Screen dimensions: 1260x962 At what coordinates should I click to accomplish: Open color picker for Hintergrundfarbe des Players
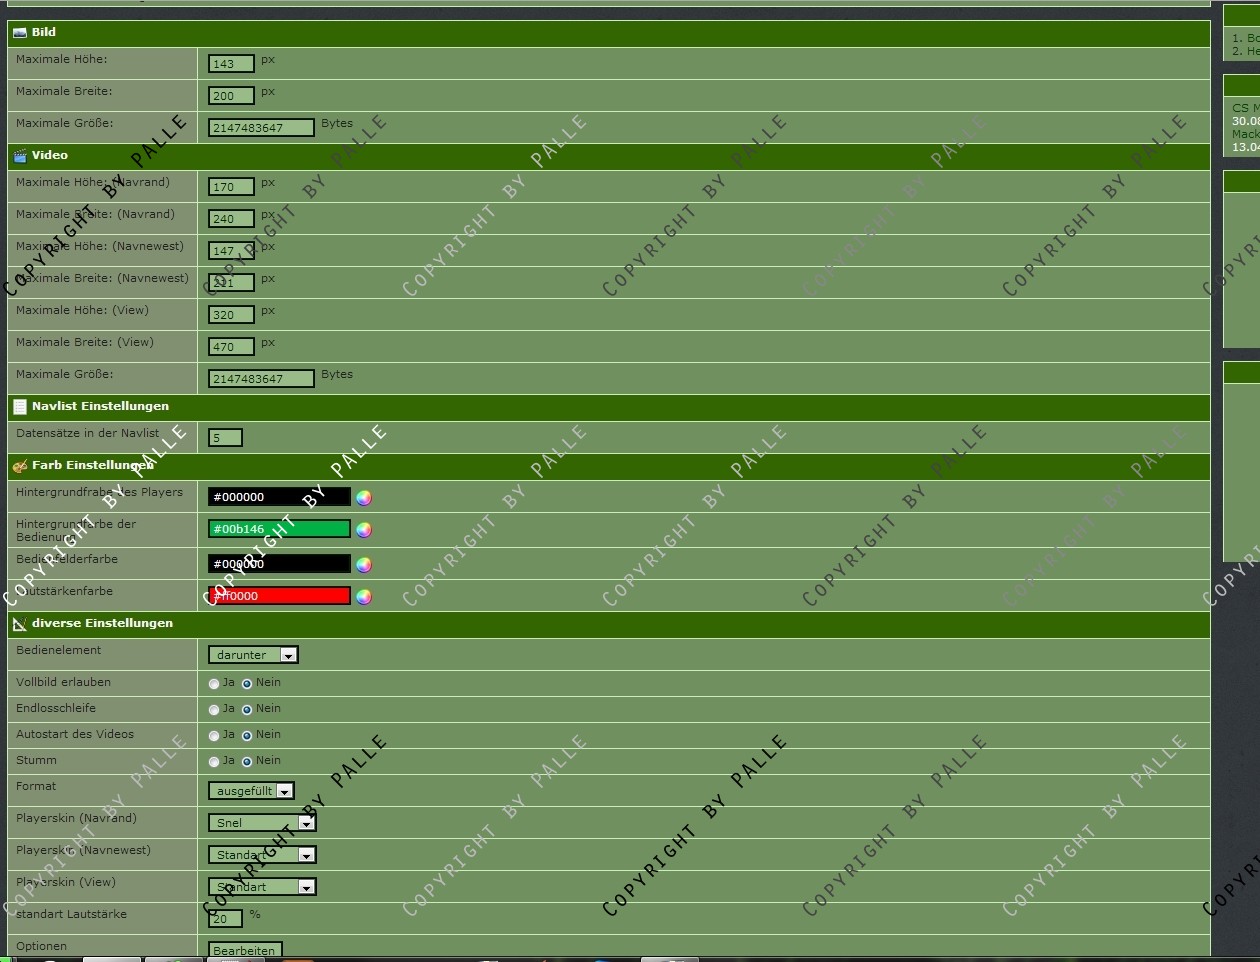(x=364, y=498)
